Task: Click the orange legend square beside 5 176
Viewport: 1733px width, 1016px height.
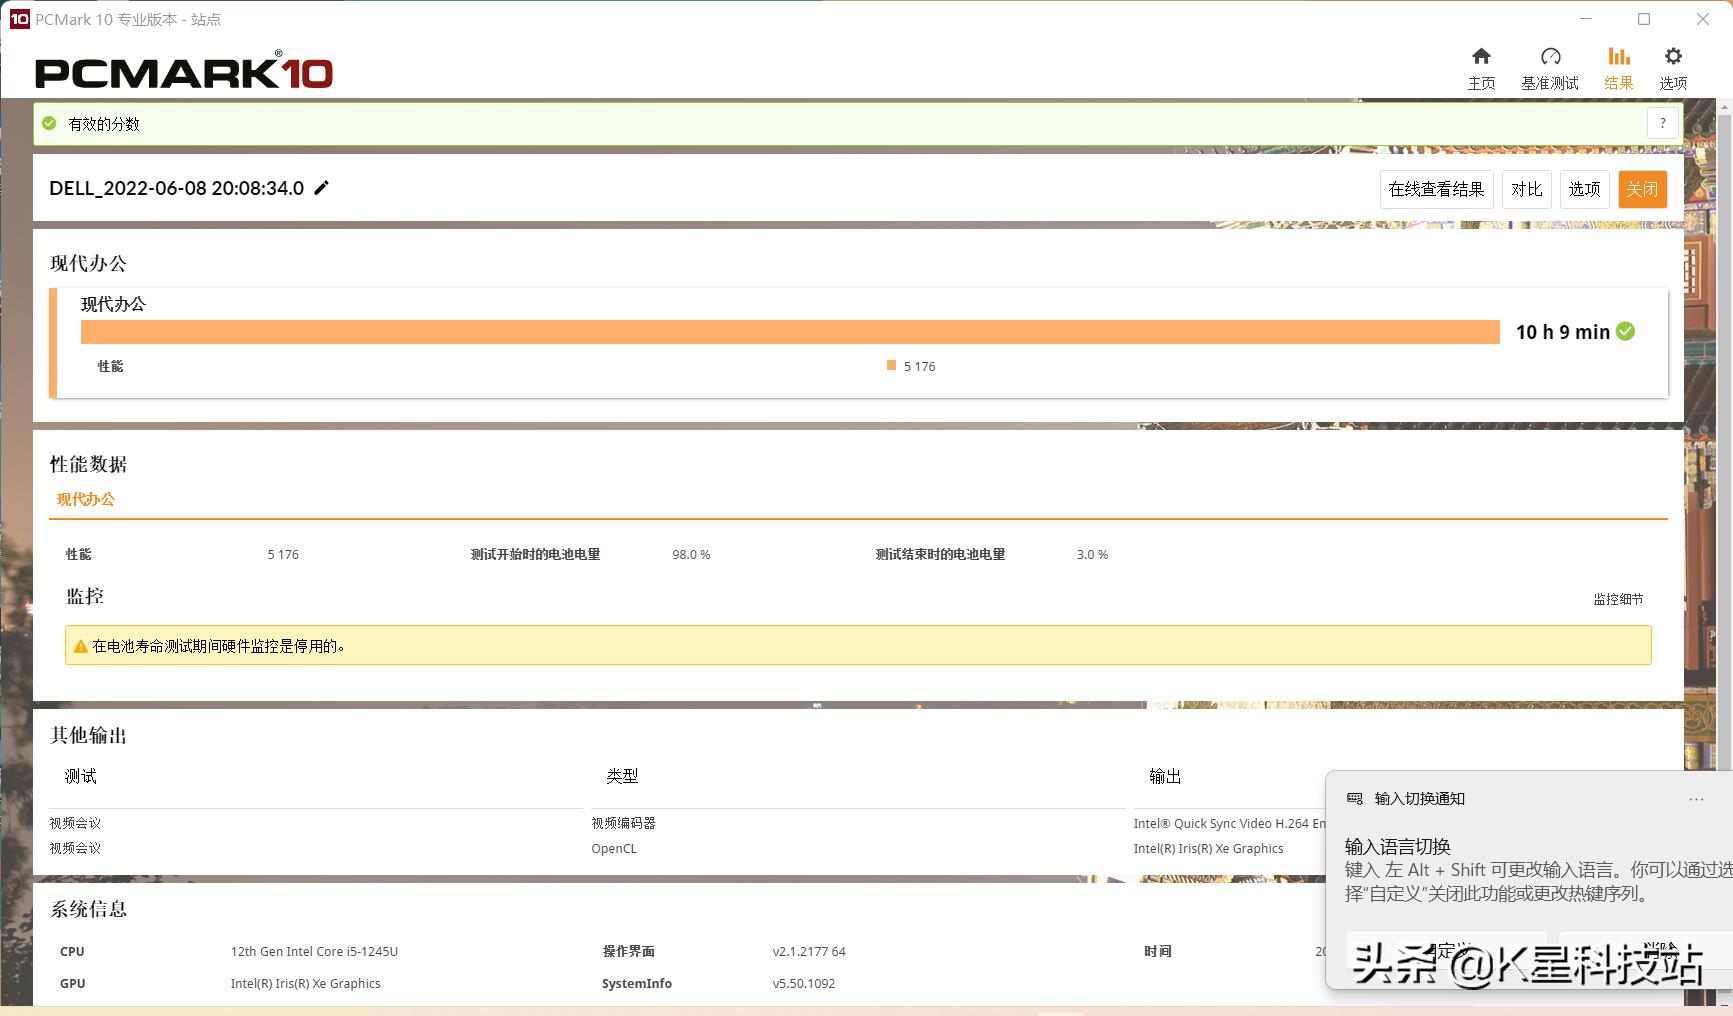Action: click(891, 365)
